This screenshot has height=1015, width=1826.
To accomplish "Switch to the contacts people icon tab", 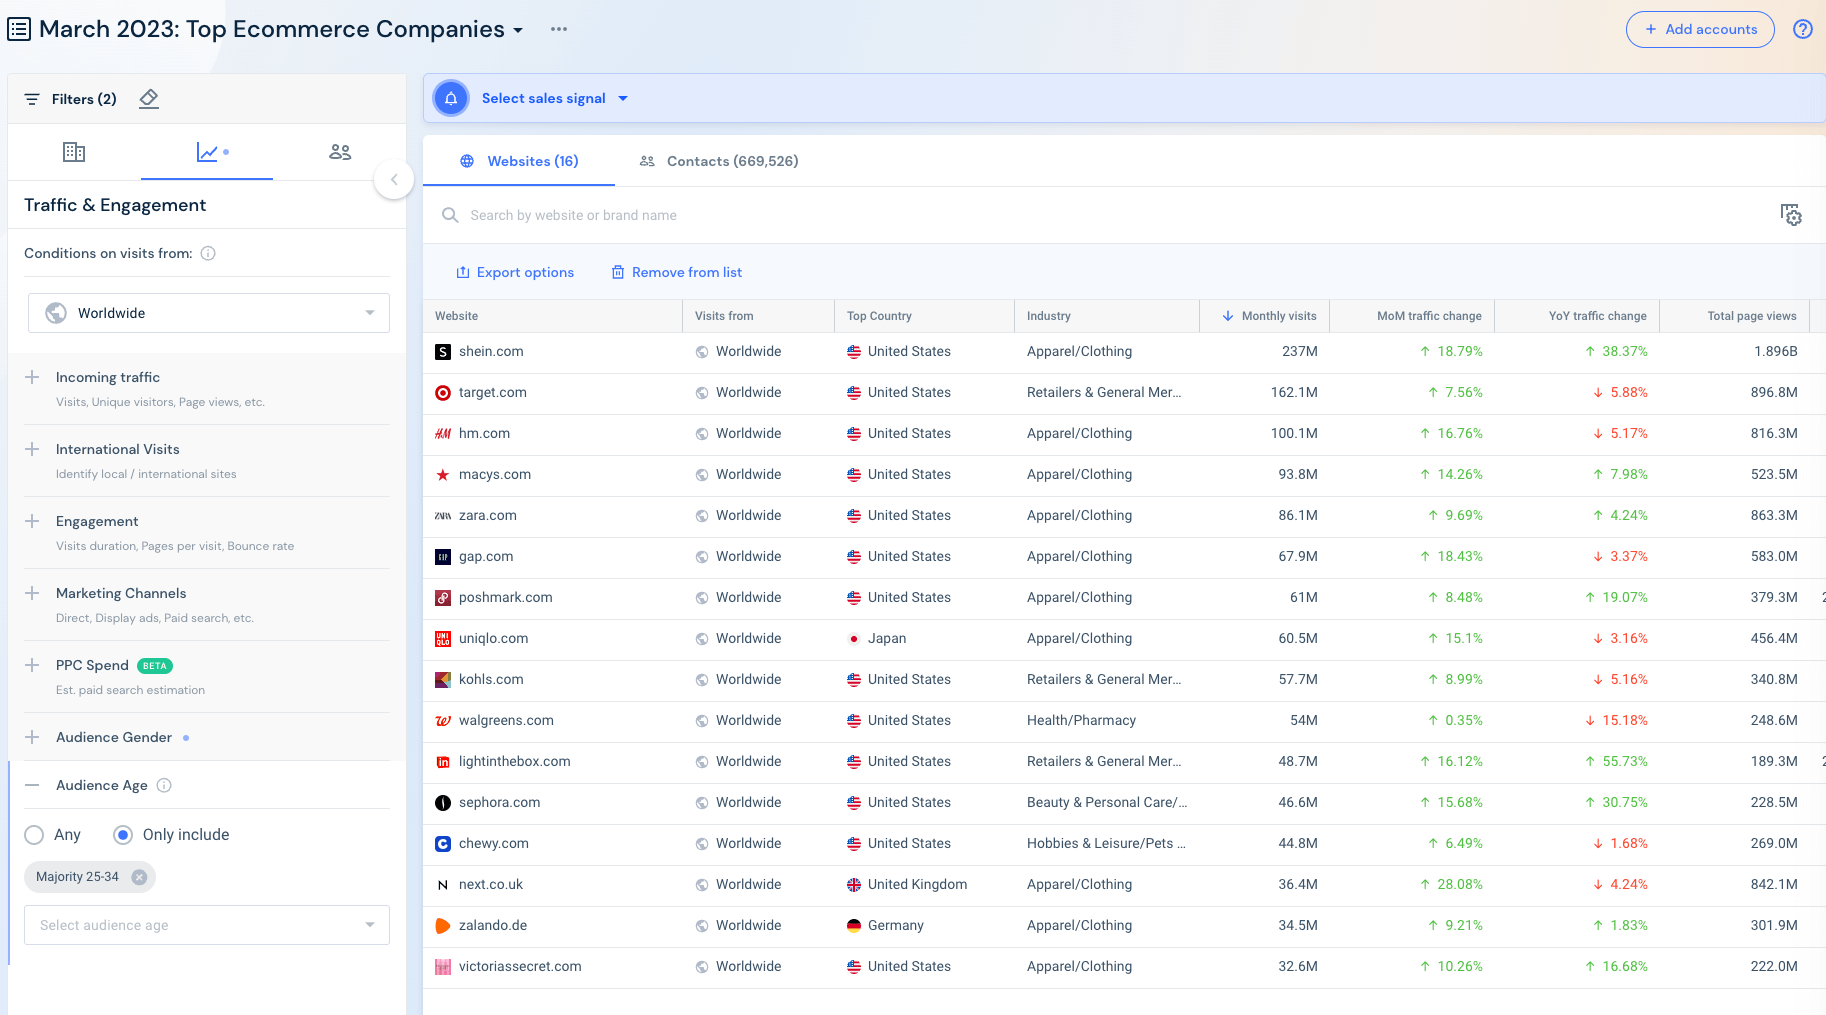I will click(x=340, y=152).
